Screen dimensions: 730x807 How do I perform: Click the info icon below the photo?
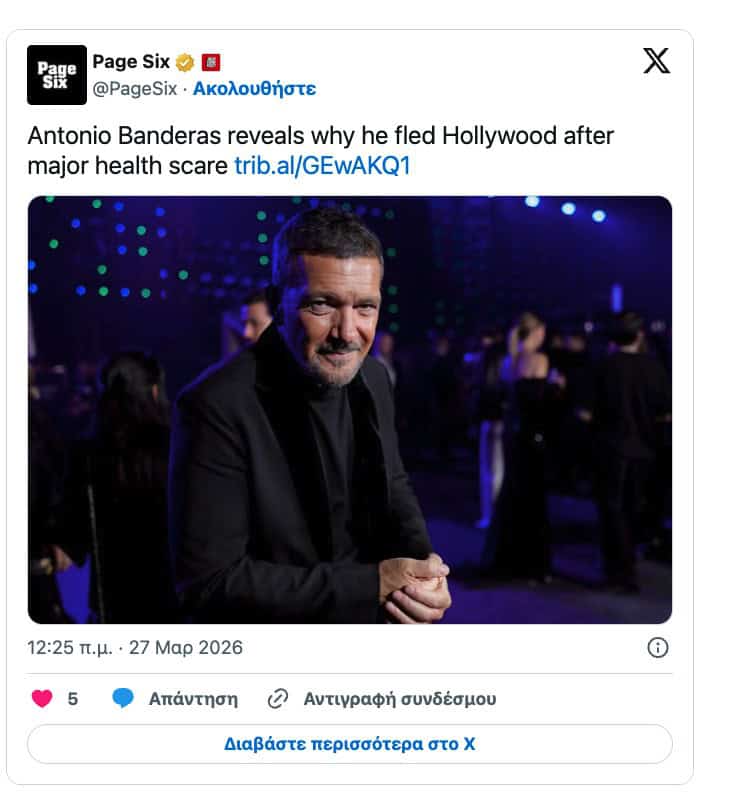pyautogui.click(x=657, y=648)
